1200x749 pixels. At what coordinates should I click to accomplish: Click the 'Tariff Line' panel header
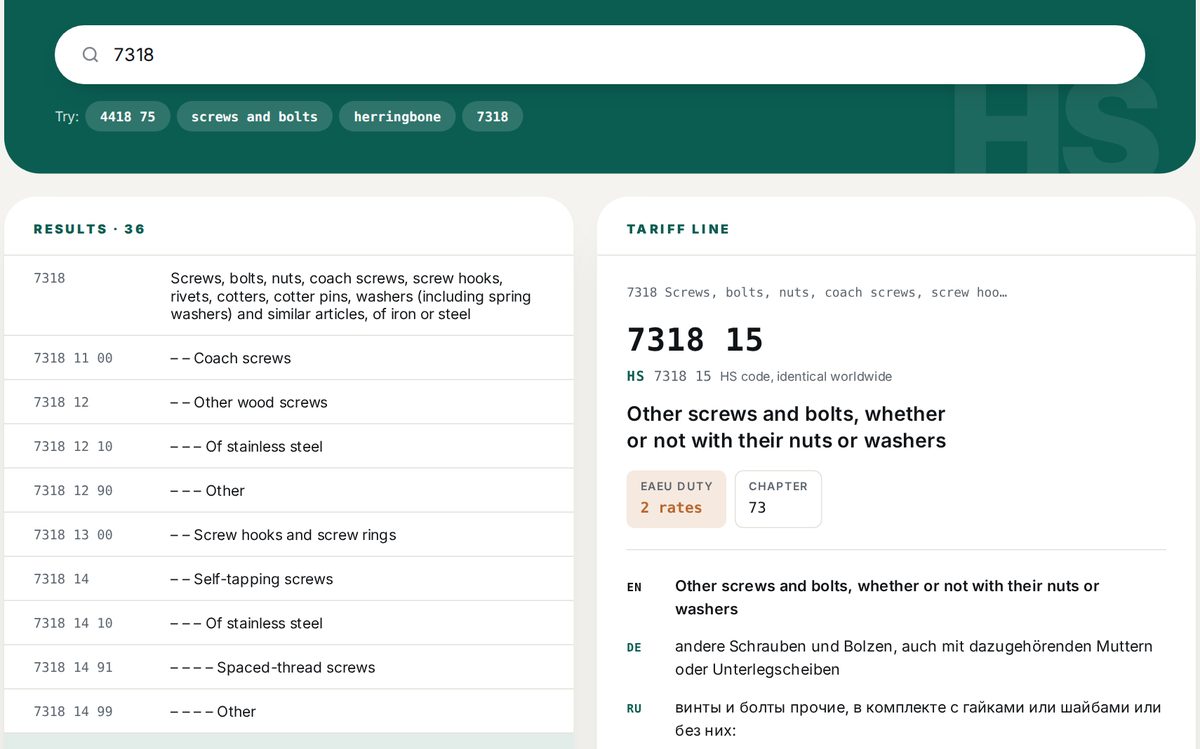click(678, 229)
